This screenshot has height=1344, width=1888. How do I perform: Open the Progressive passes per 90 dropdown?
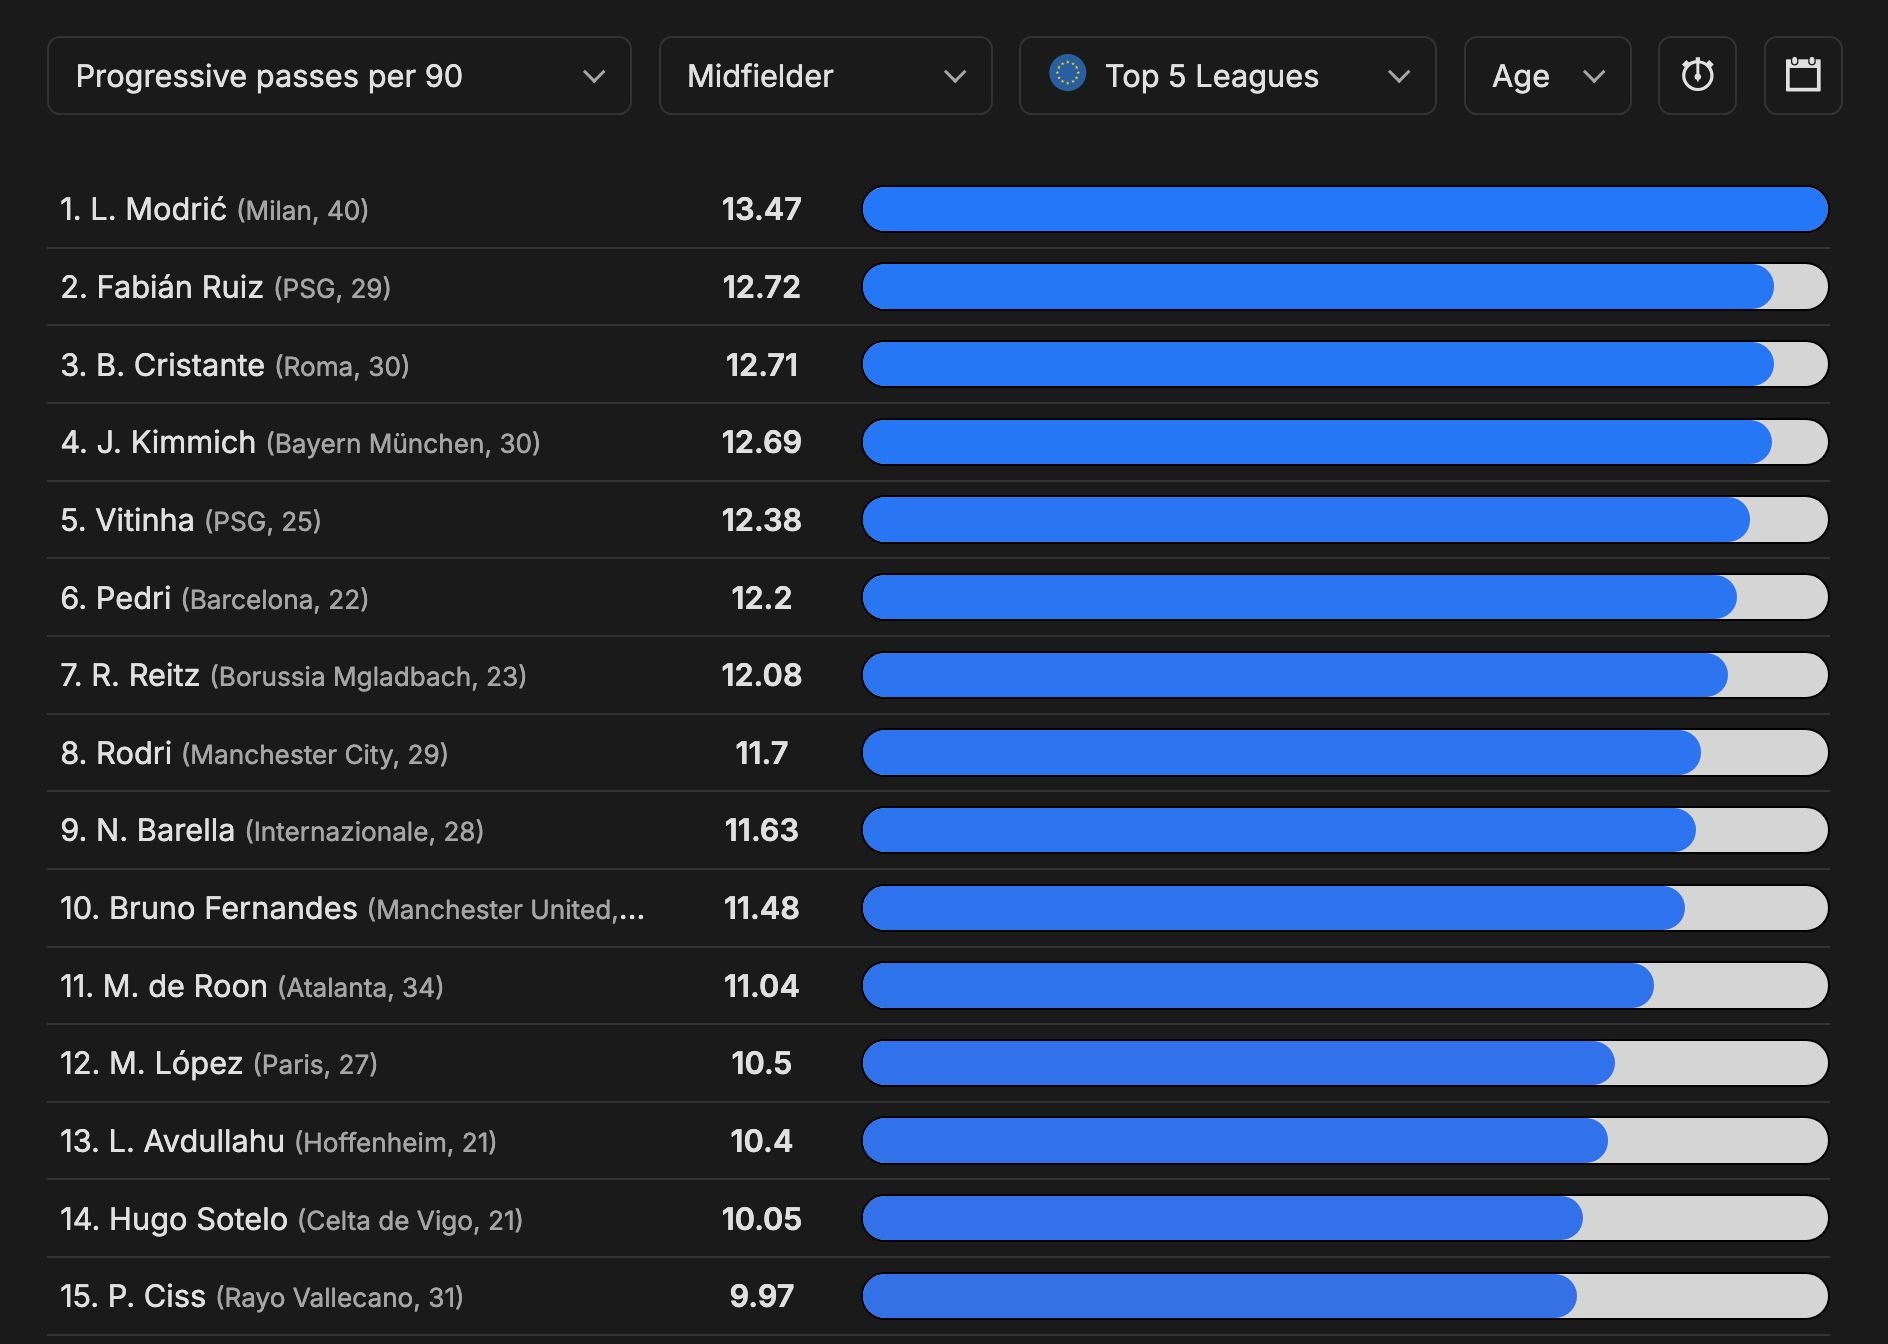click(x=338, y=76)
